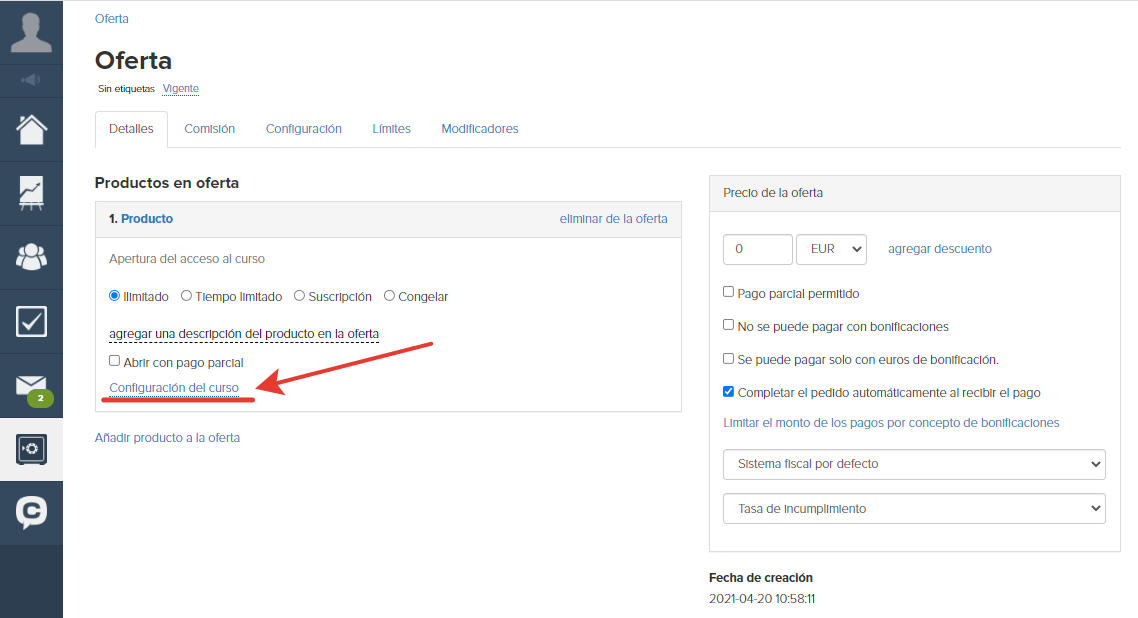Screen dimensions: 1138x618
Task: Click the megaphone notifications icon
Action: pos(31,80)
